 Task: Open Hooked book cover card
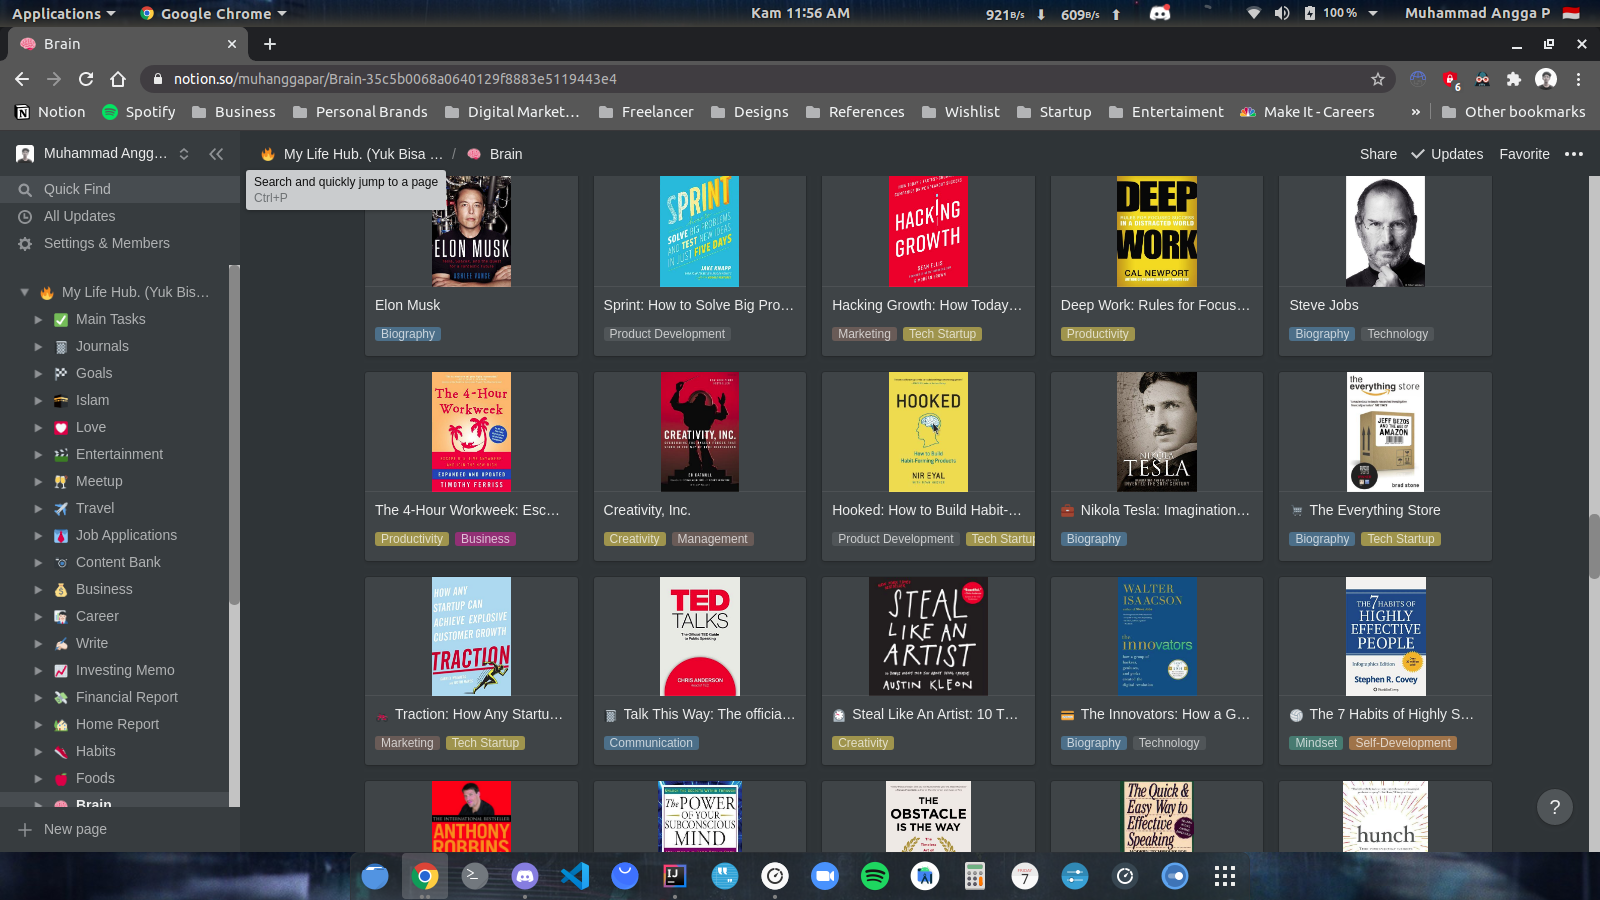(928, 432)
